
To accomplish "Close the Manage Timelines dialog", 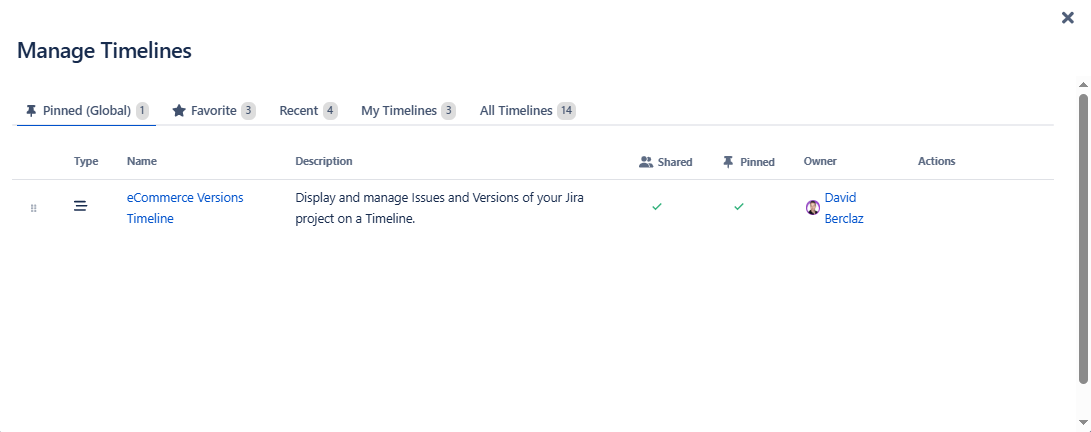I will (x=1068, y=18).
